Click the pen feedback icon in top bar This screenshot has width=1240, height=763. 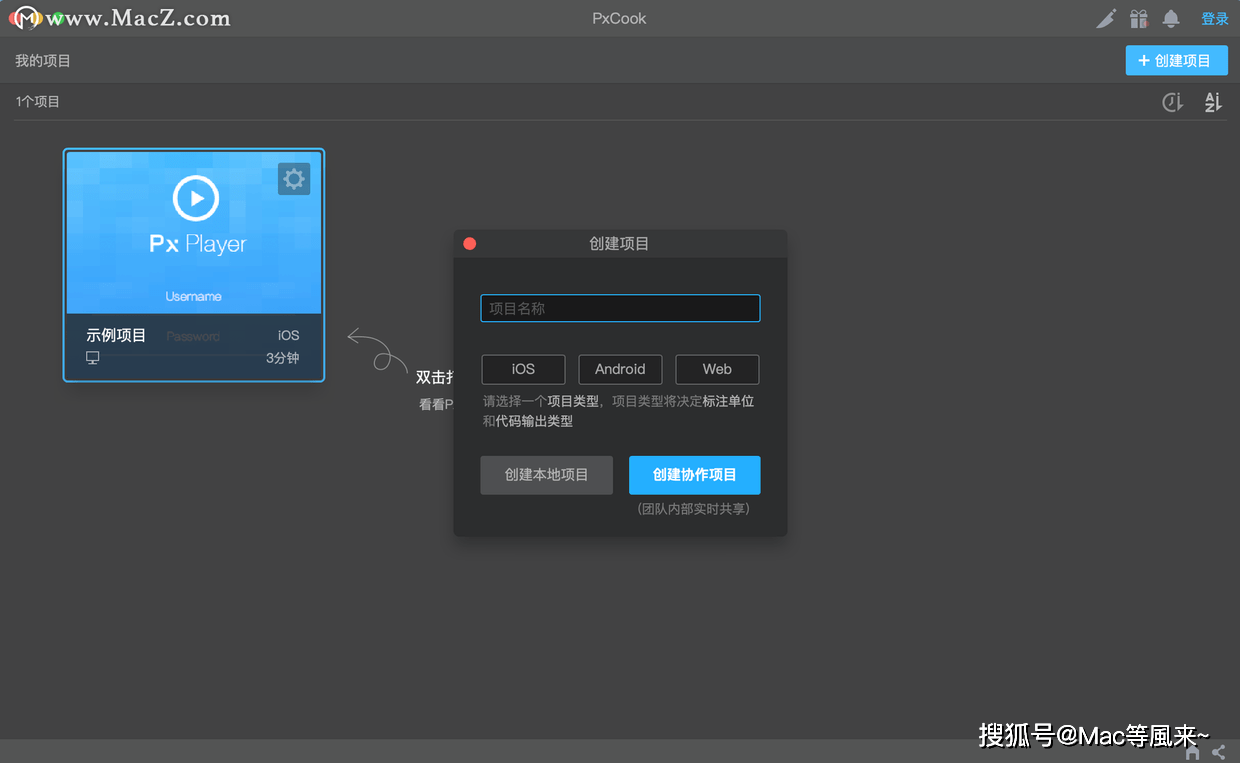(x=1105, y=18)
